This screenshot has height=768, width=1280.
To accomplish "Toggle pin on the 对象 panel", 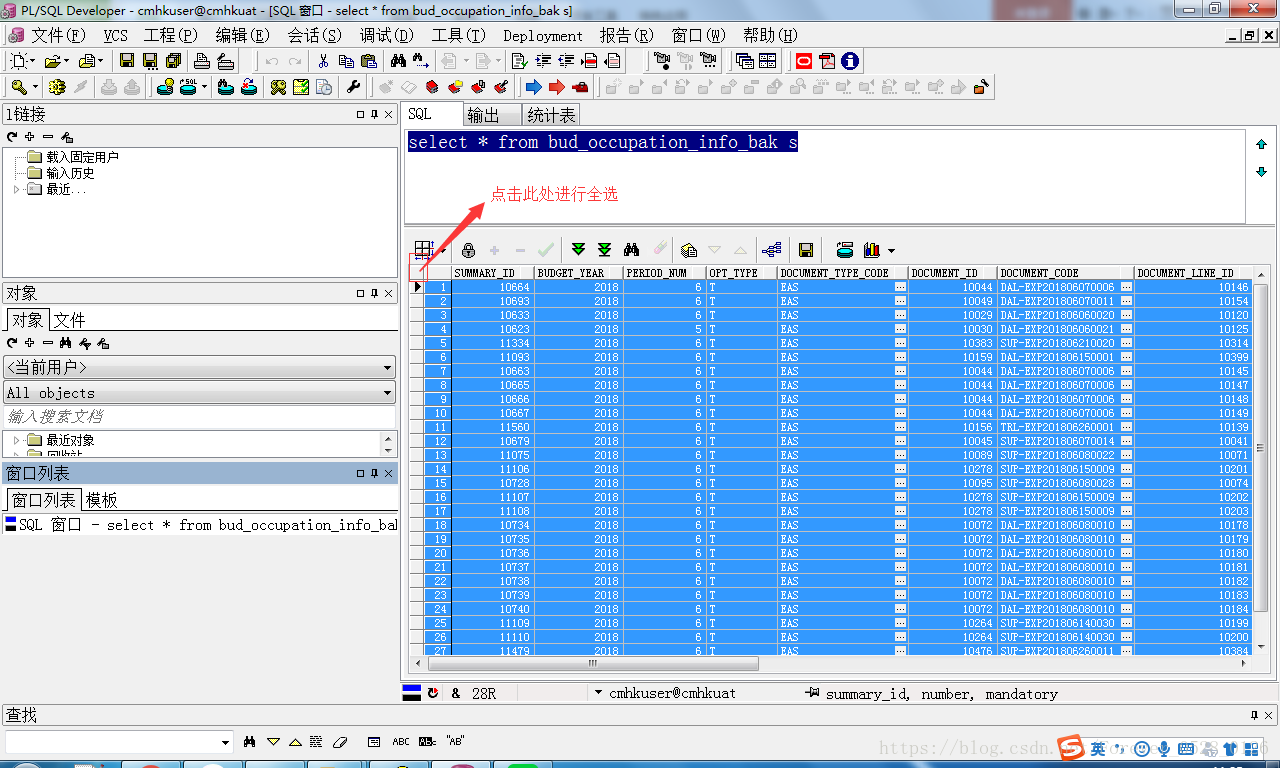I will point(375,293).
